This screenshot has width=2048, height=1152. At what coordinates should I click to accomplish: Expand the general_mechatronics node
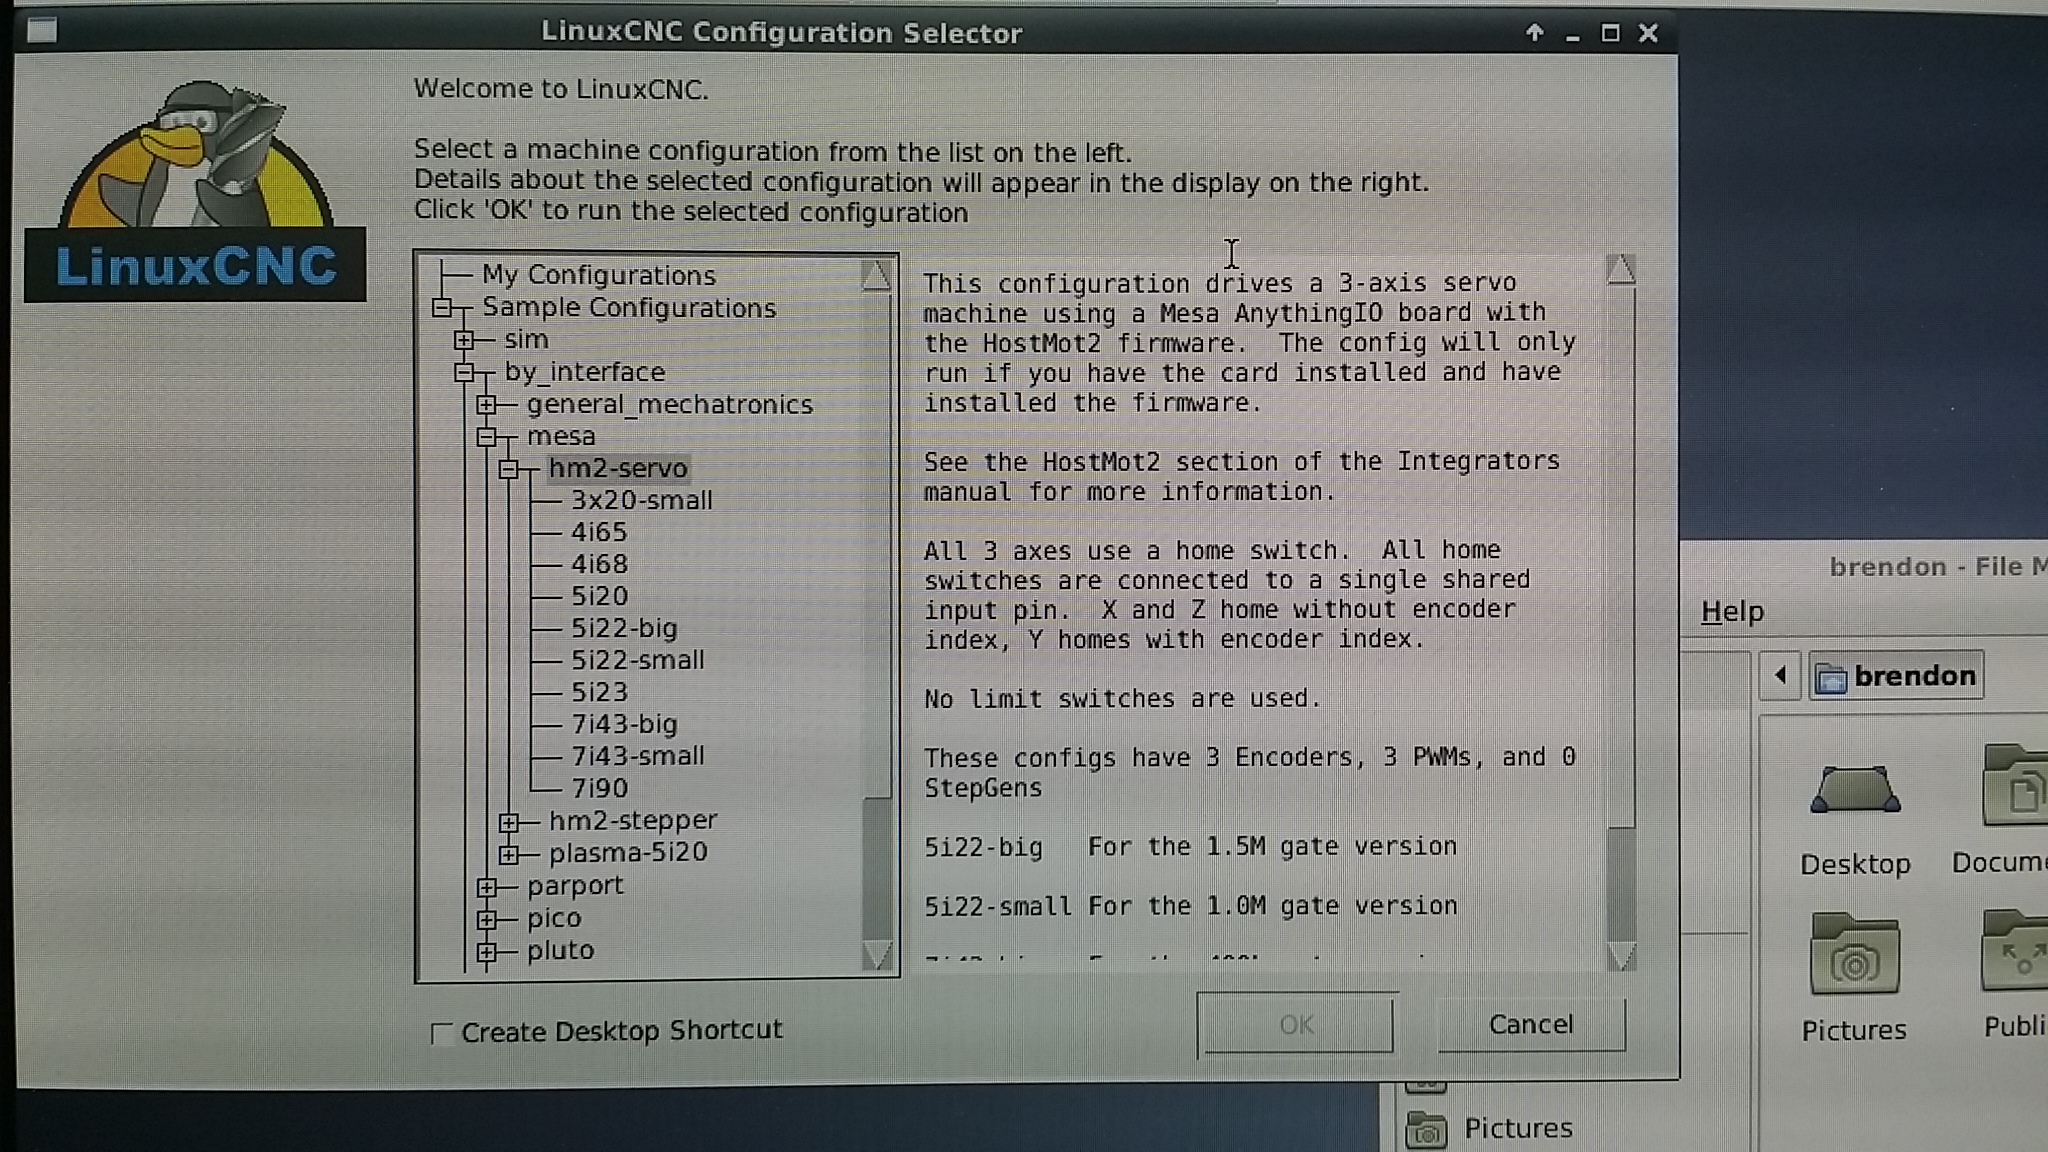coord(487,405)
